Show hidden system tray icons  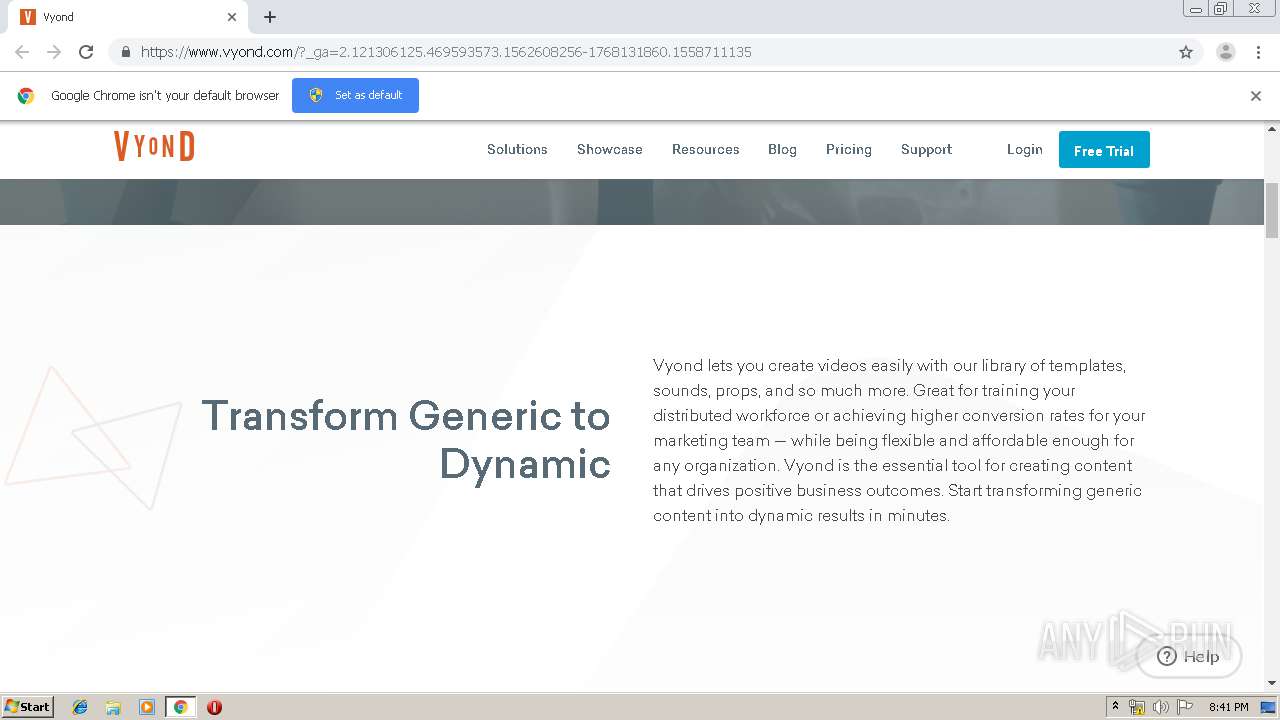[1115, 707]
